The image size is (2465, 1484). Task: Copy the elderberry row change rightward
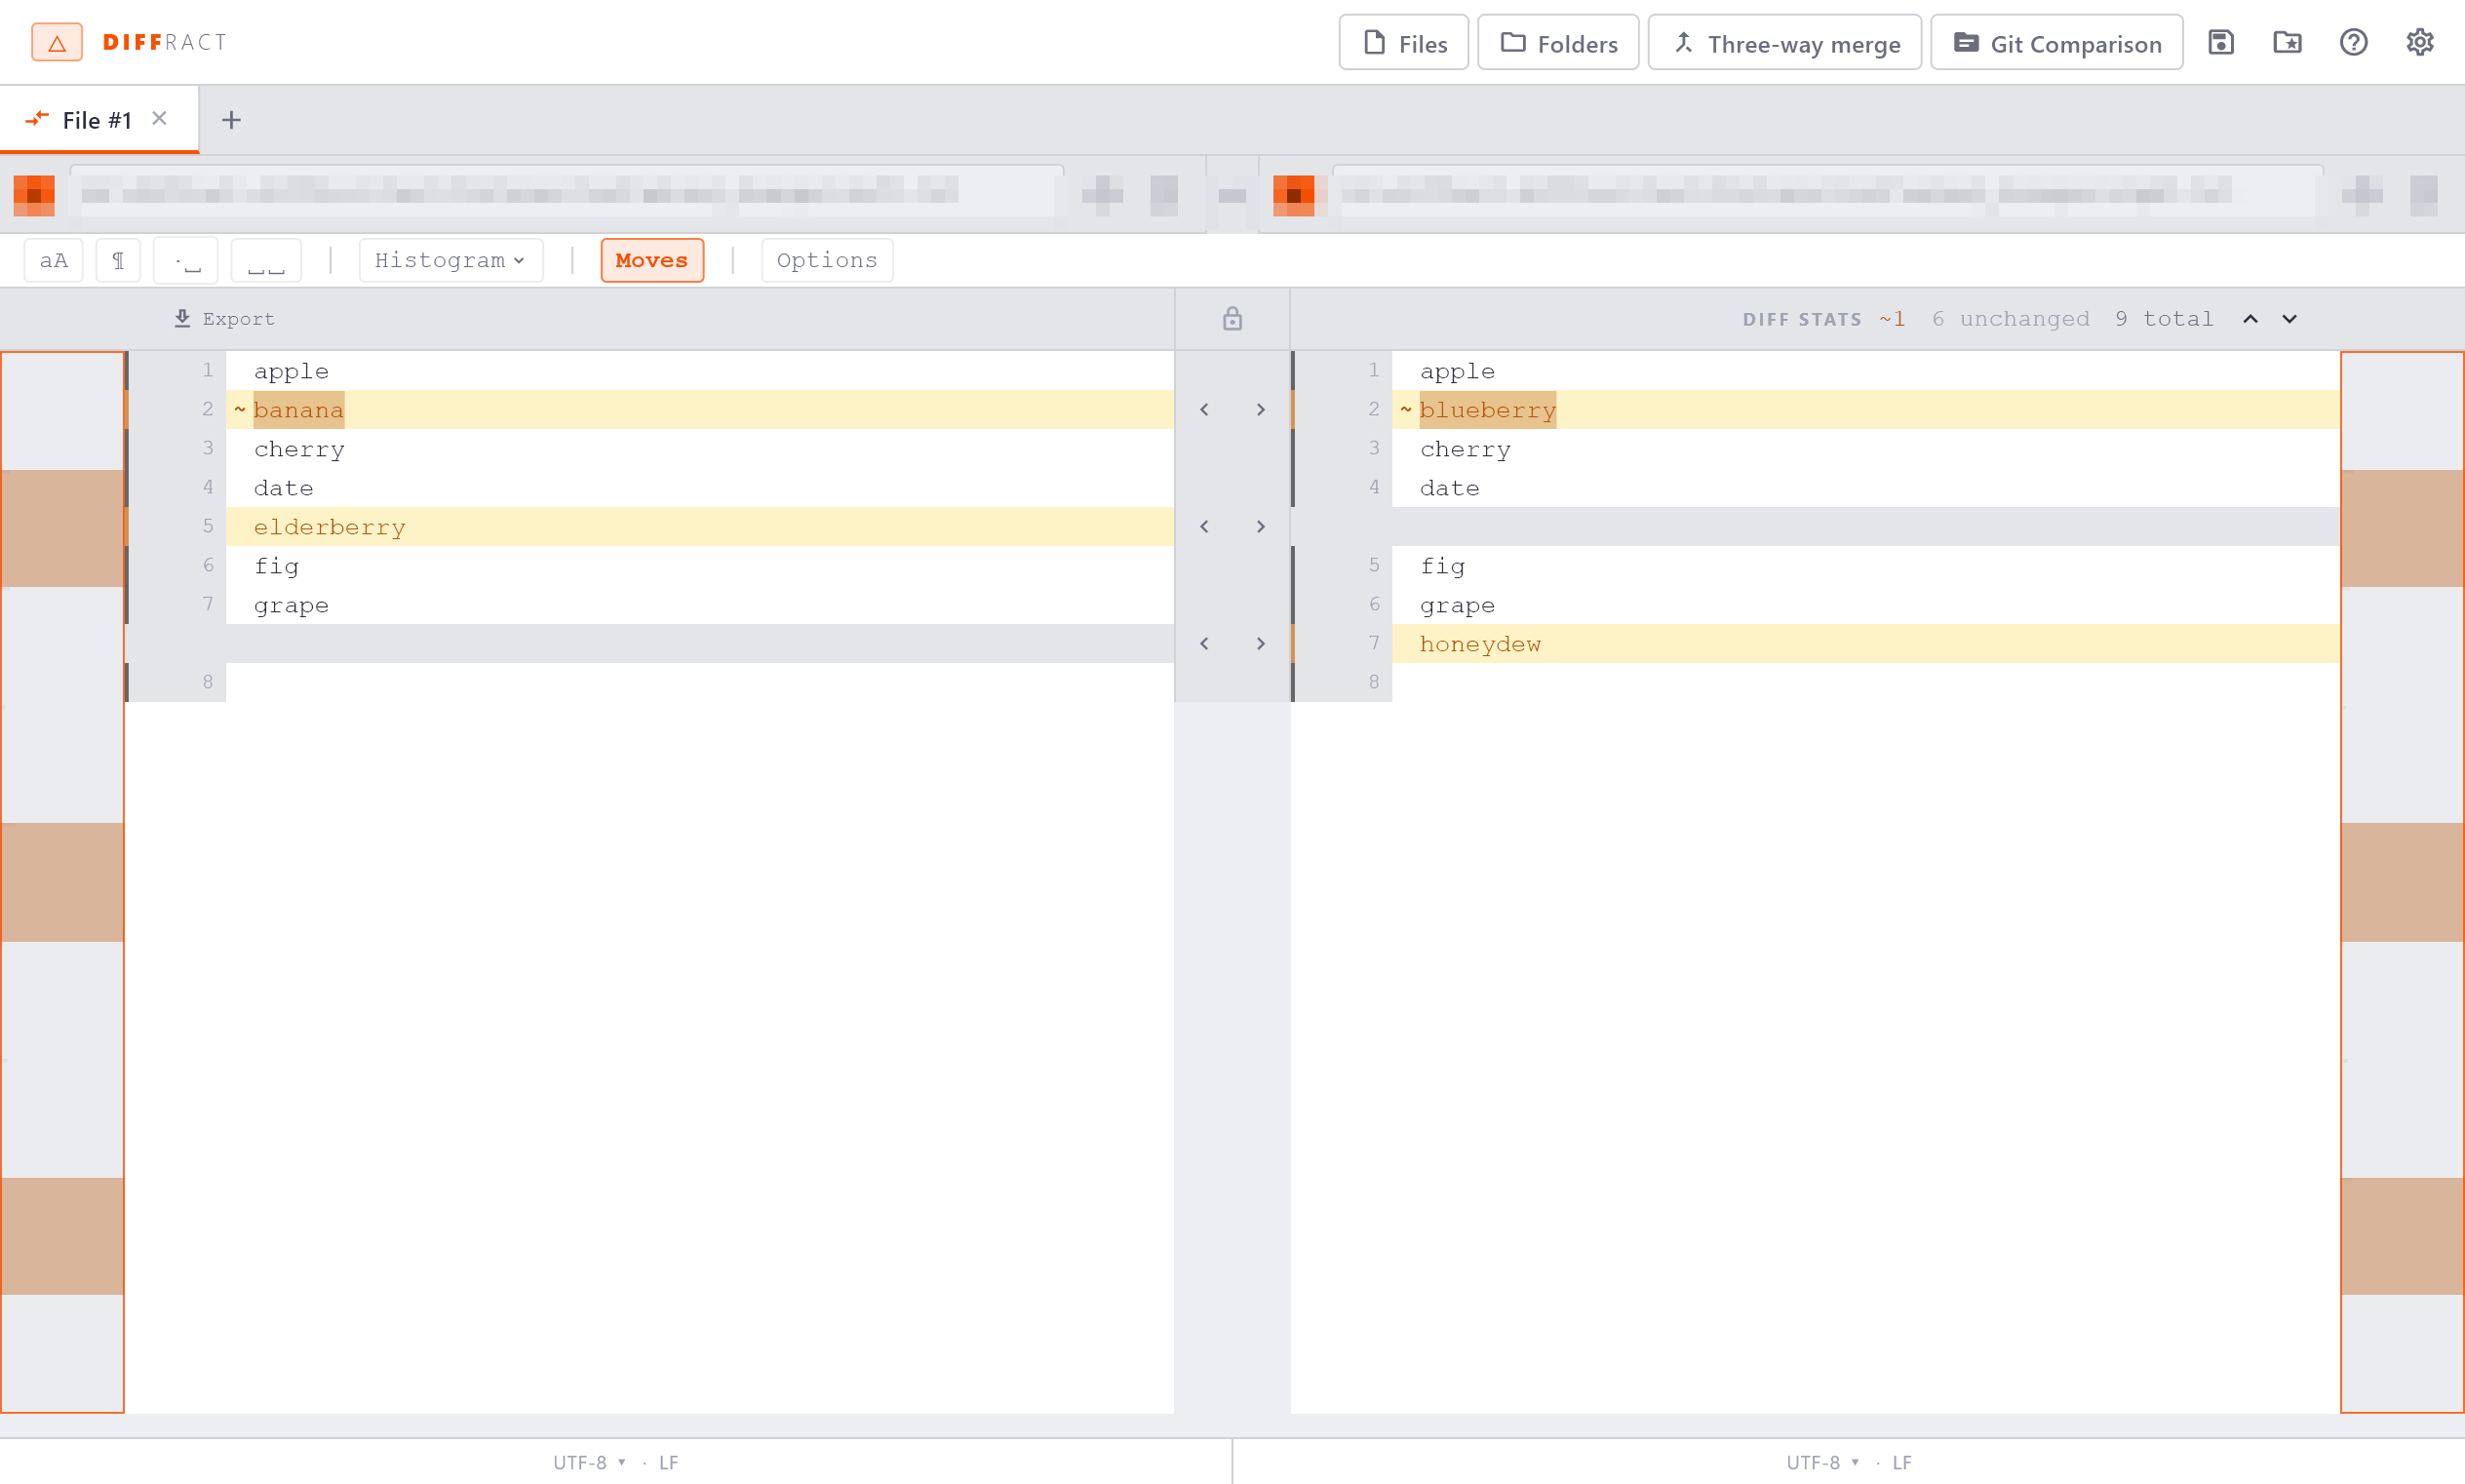pos(1260,527)
